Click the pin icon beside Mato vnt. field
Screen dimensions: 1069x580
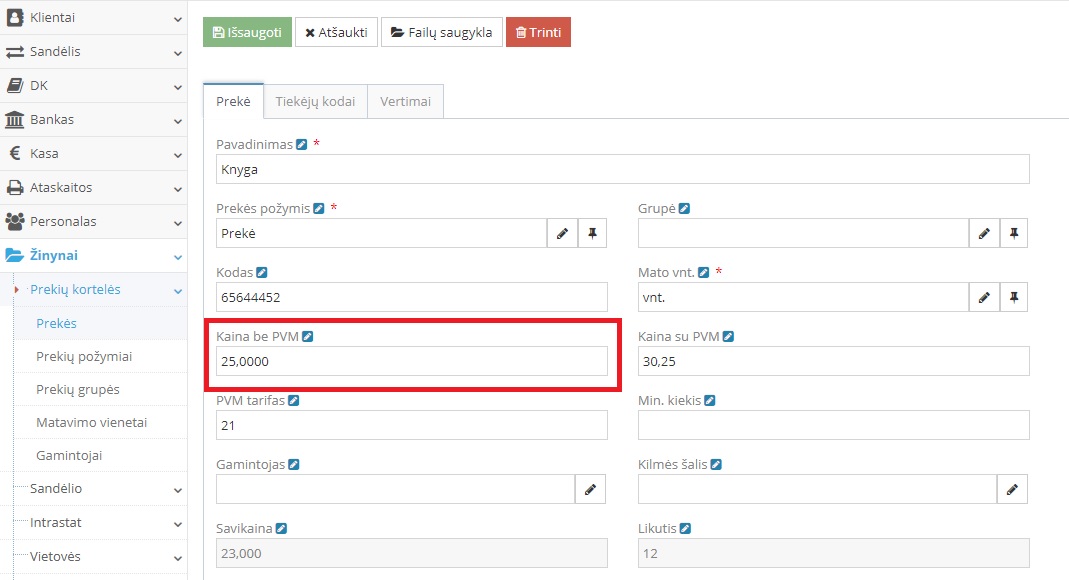point(1014,297)
